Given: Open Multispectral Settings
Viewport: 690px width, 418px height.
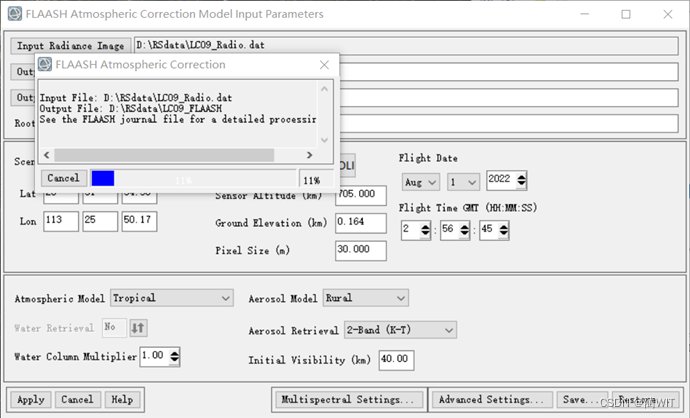Looking at the screenshot, I should point(348,400).
